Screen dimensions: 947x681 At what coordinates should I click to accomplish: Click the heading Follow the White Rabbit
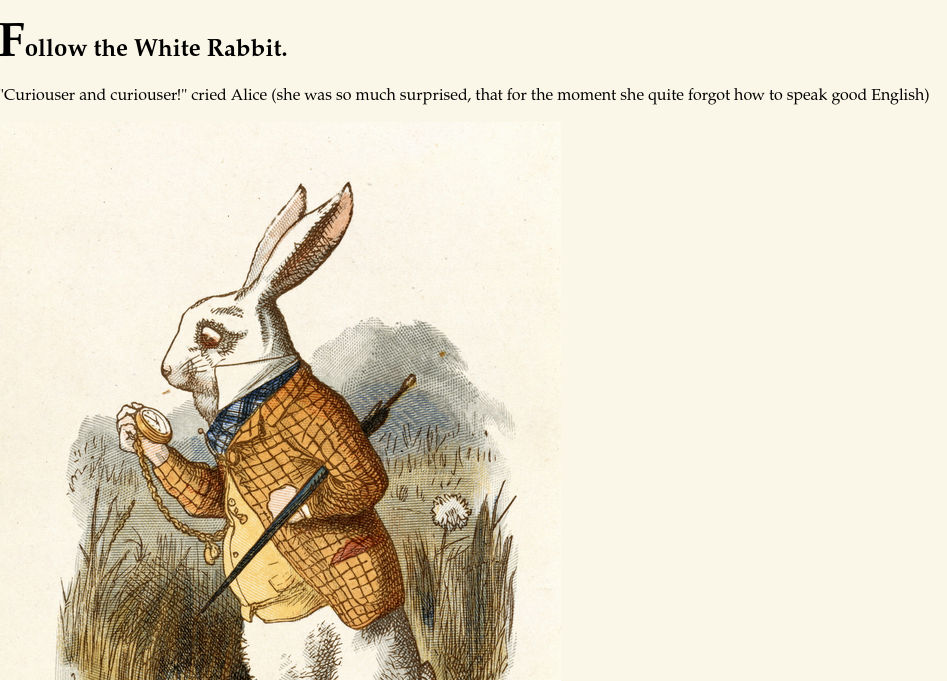143,41
